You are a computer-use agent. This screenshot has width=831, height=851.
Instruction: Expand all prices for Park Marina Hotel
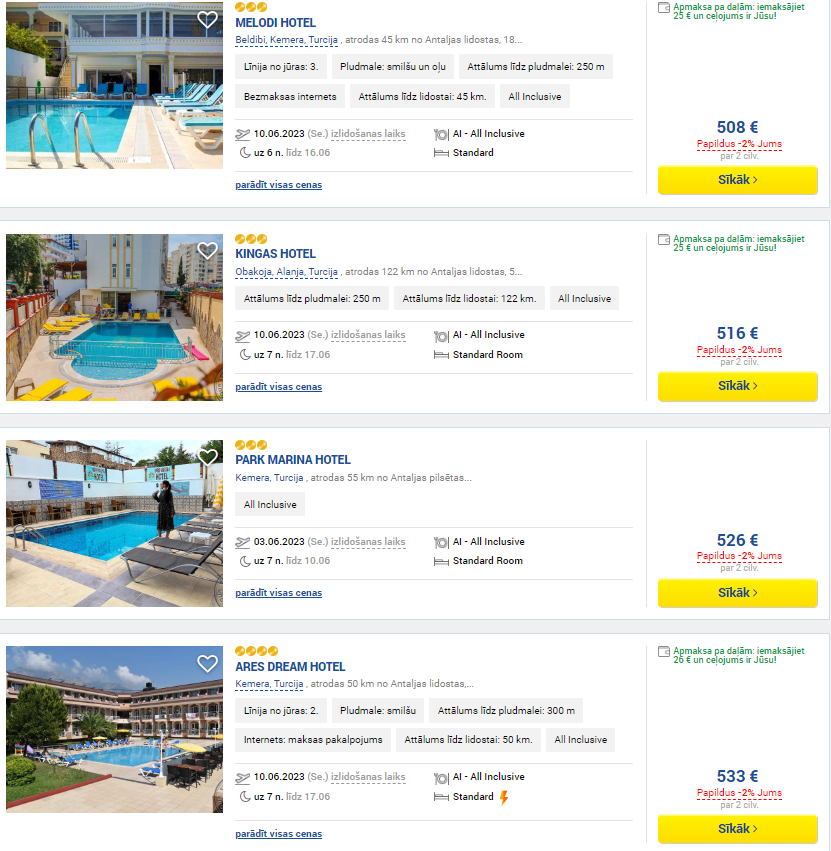278,593
